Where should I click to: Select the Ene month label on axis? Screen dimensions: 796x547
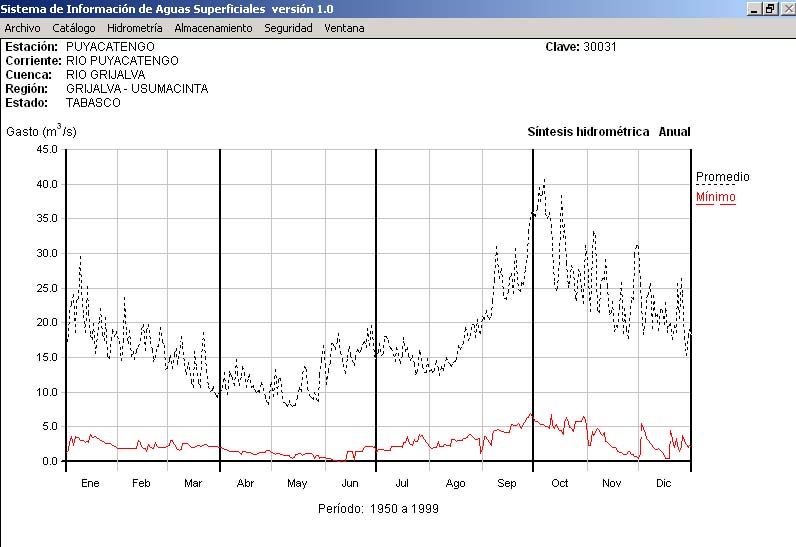[90, 483]
